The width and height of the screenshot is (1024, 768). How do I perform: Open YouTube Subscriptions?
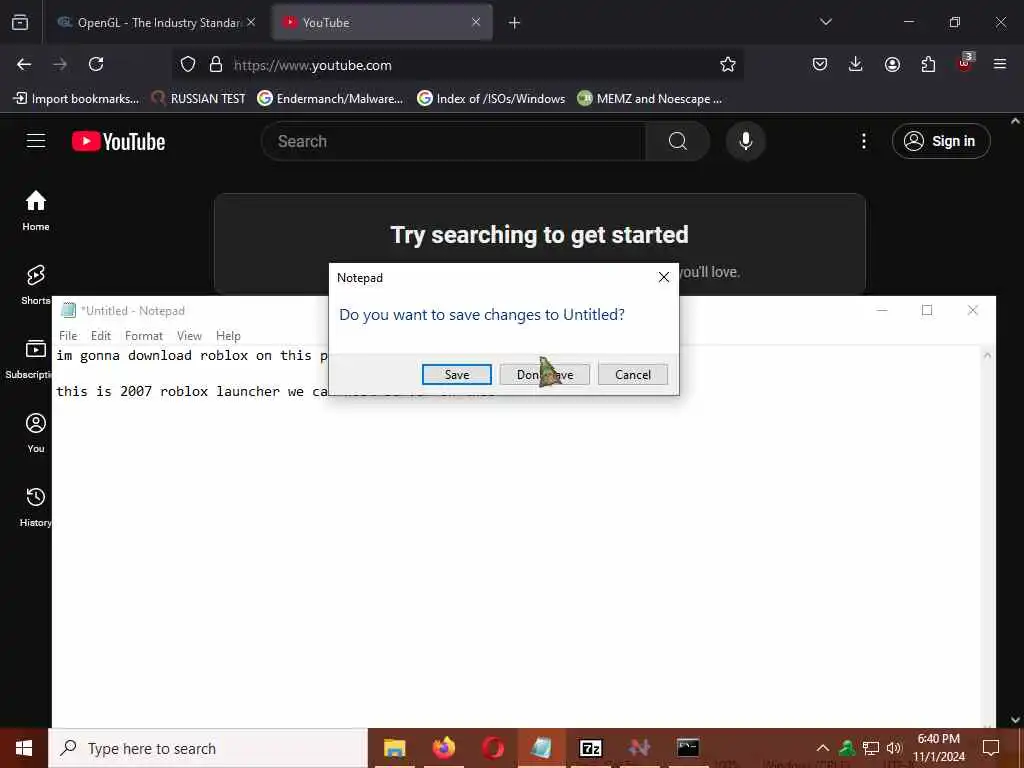[x=27, y=359]
